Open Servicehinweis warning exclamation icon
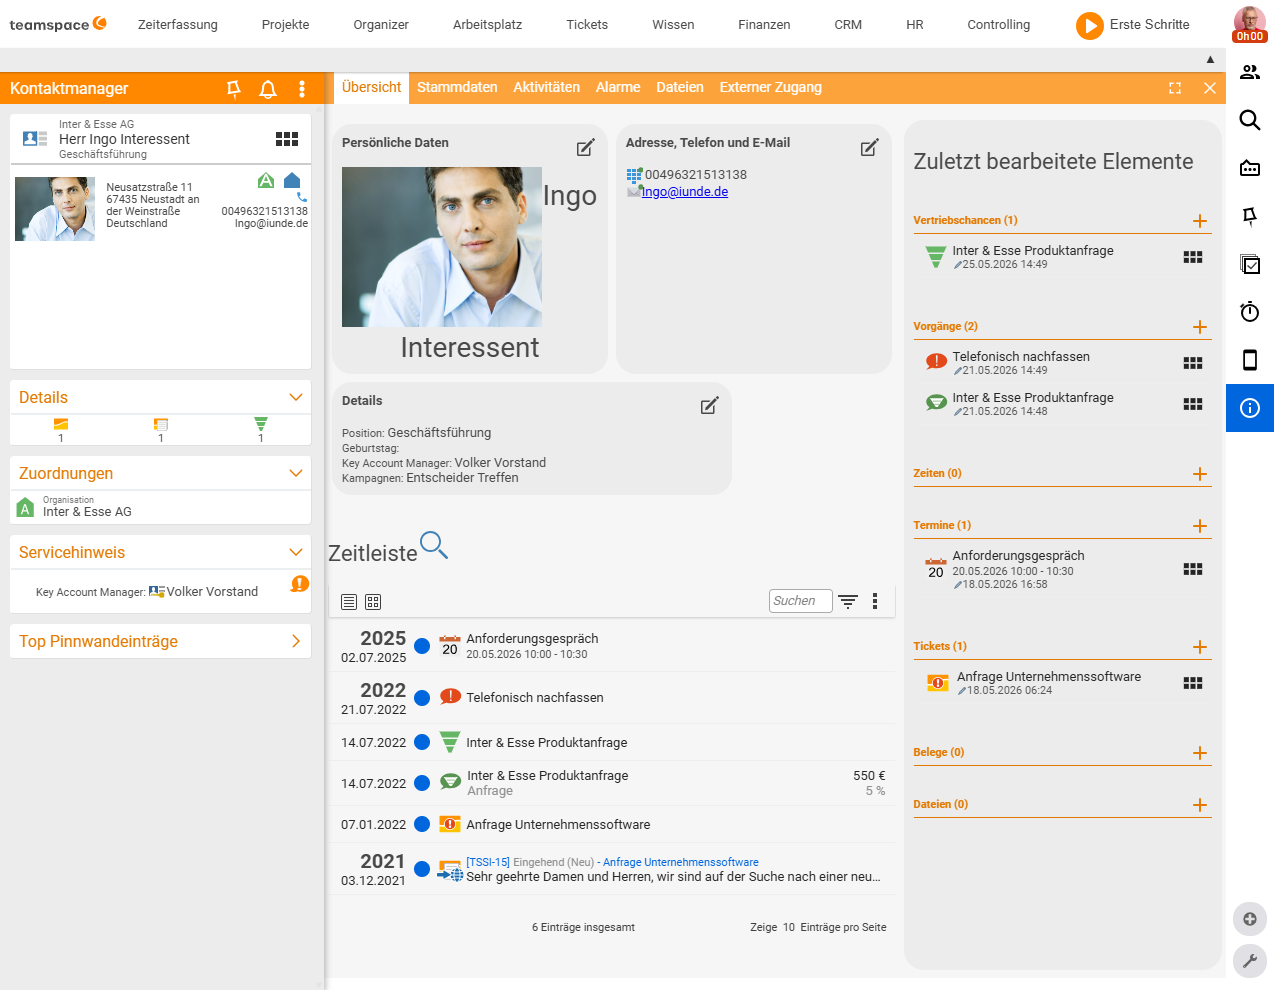Screen dimensions: 1274x990 click(300, 584)
